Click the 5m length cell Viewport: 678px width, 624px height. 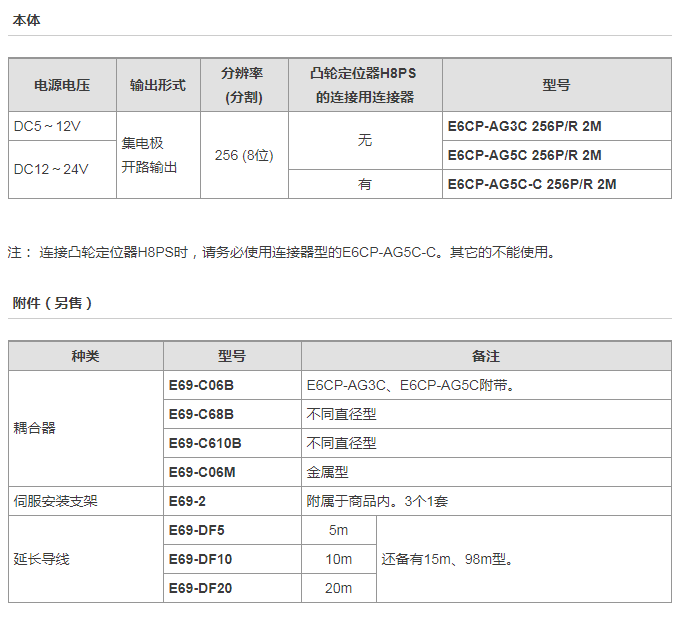pyautogui.click(x=339, y=530)
